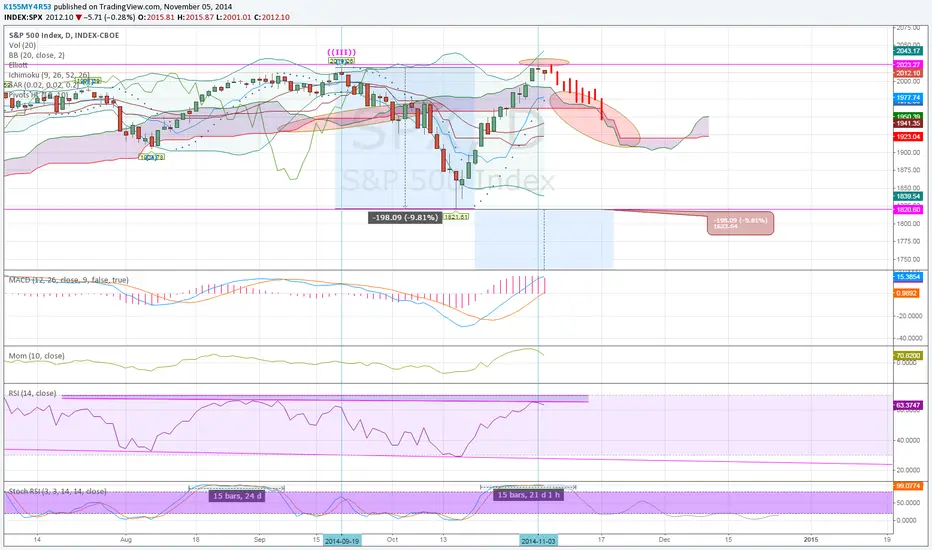Click the 2015 label on time axis
Image resolution: width=932 pixels, height=550 pixels.
[x=811, y=540]
